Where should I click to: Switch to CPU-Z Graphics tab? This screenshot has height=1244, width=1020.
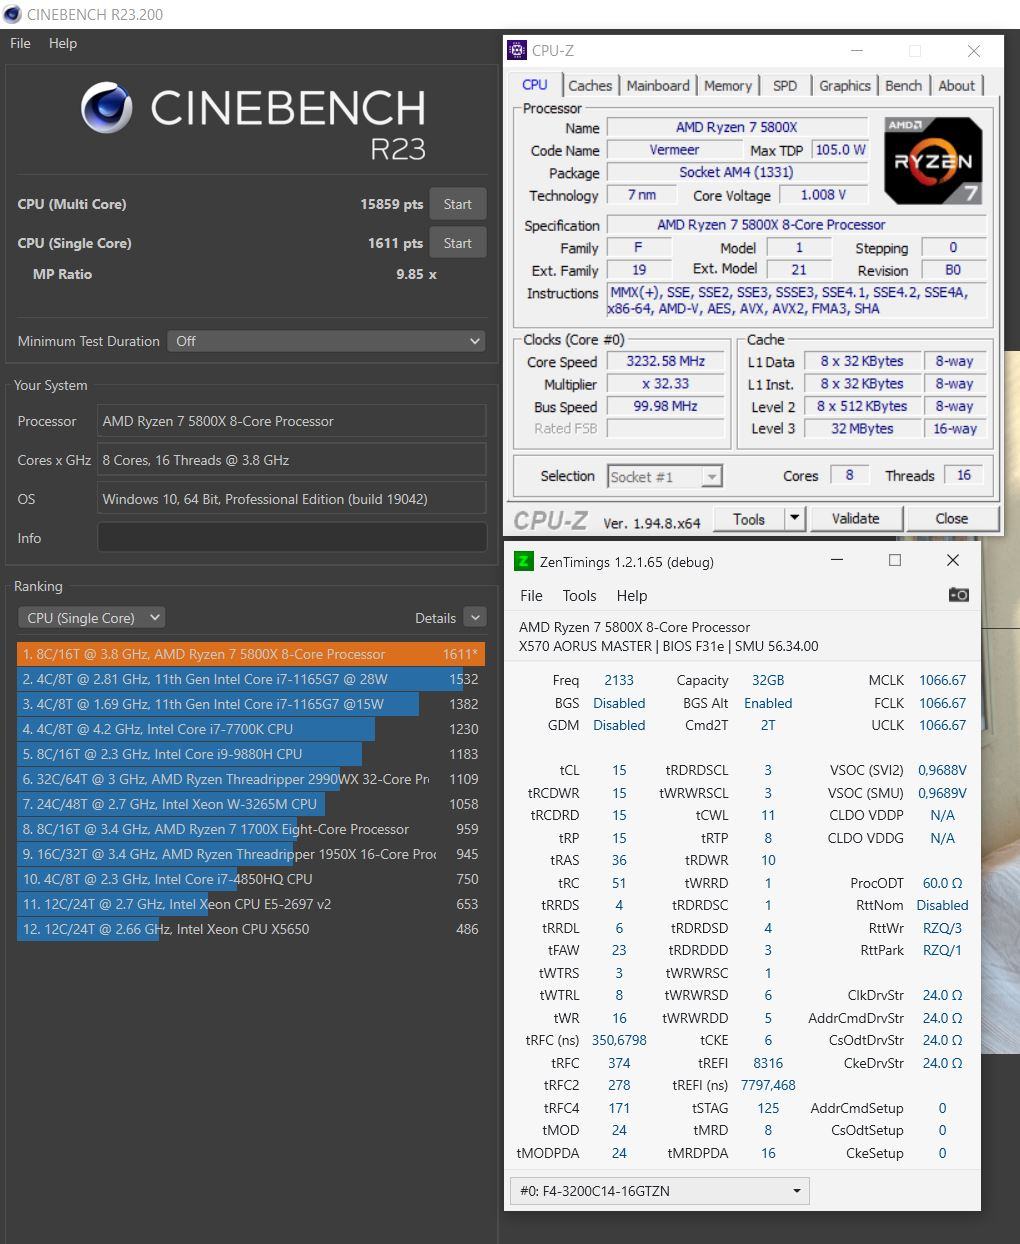(x=845, y=86)
